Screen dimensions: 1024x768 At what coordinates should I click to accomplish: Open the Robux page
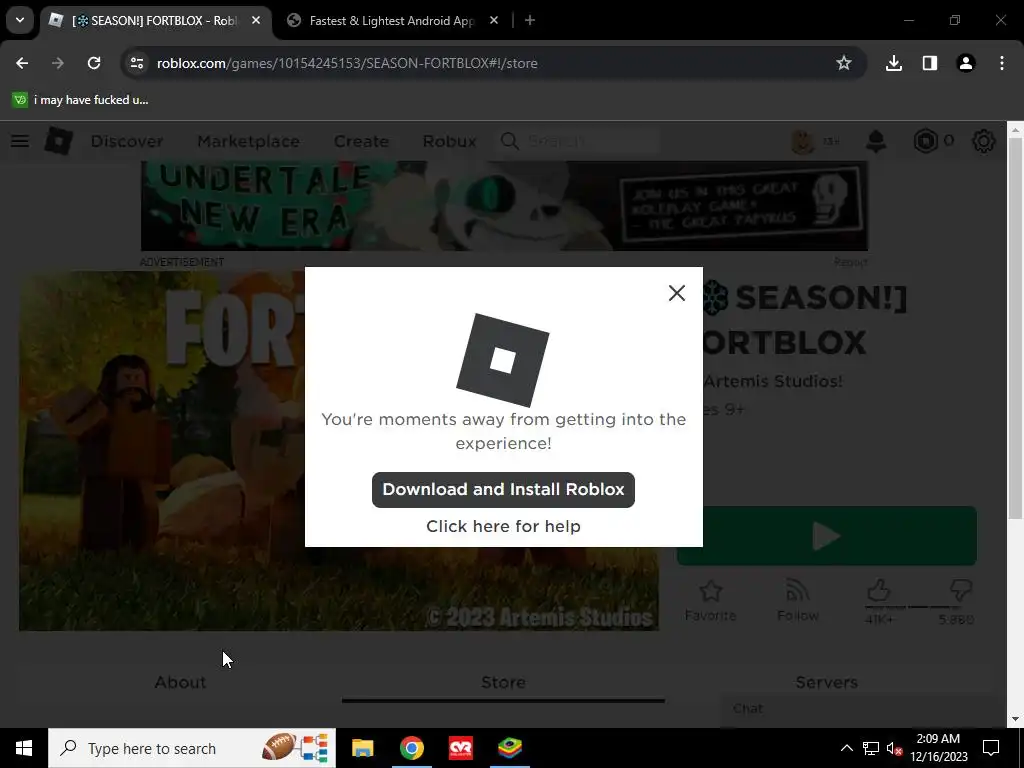tap(449, 141)
